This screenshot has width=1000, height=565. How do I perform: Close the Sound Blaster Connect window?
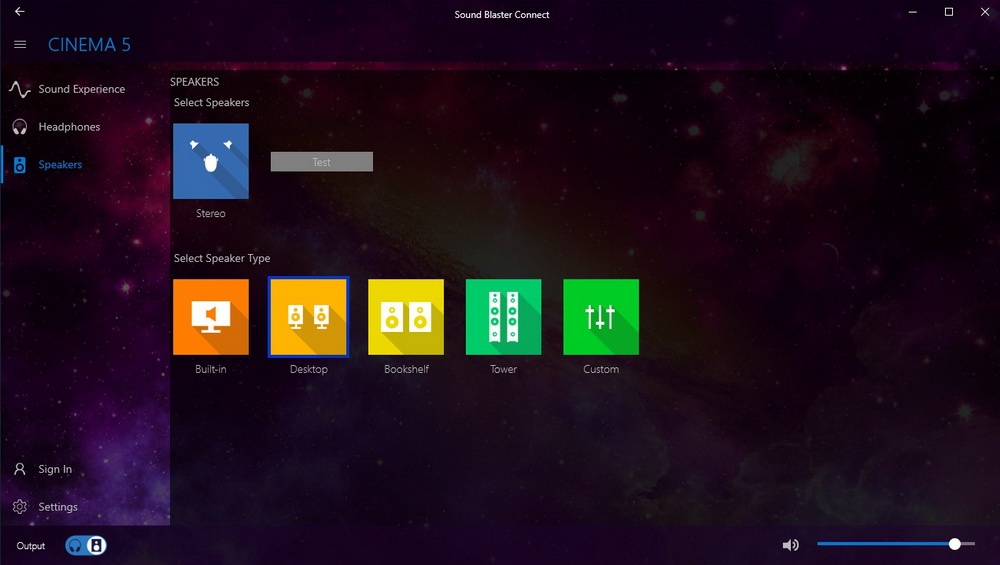(x=985, y=12)
